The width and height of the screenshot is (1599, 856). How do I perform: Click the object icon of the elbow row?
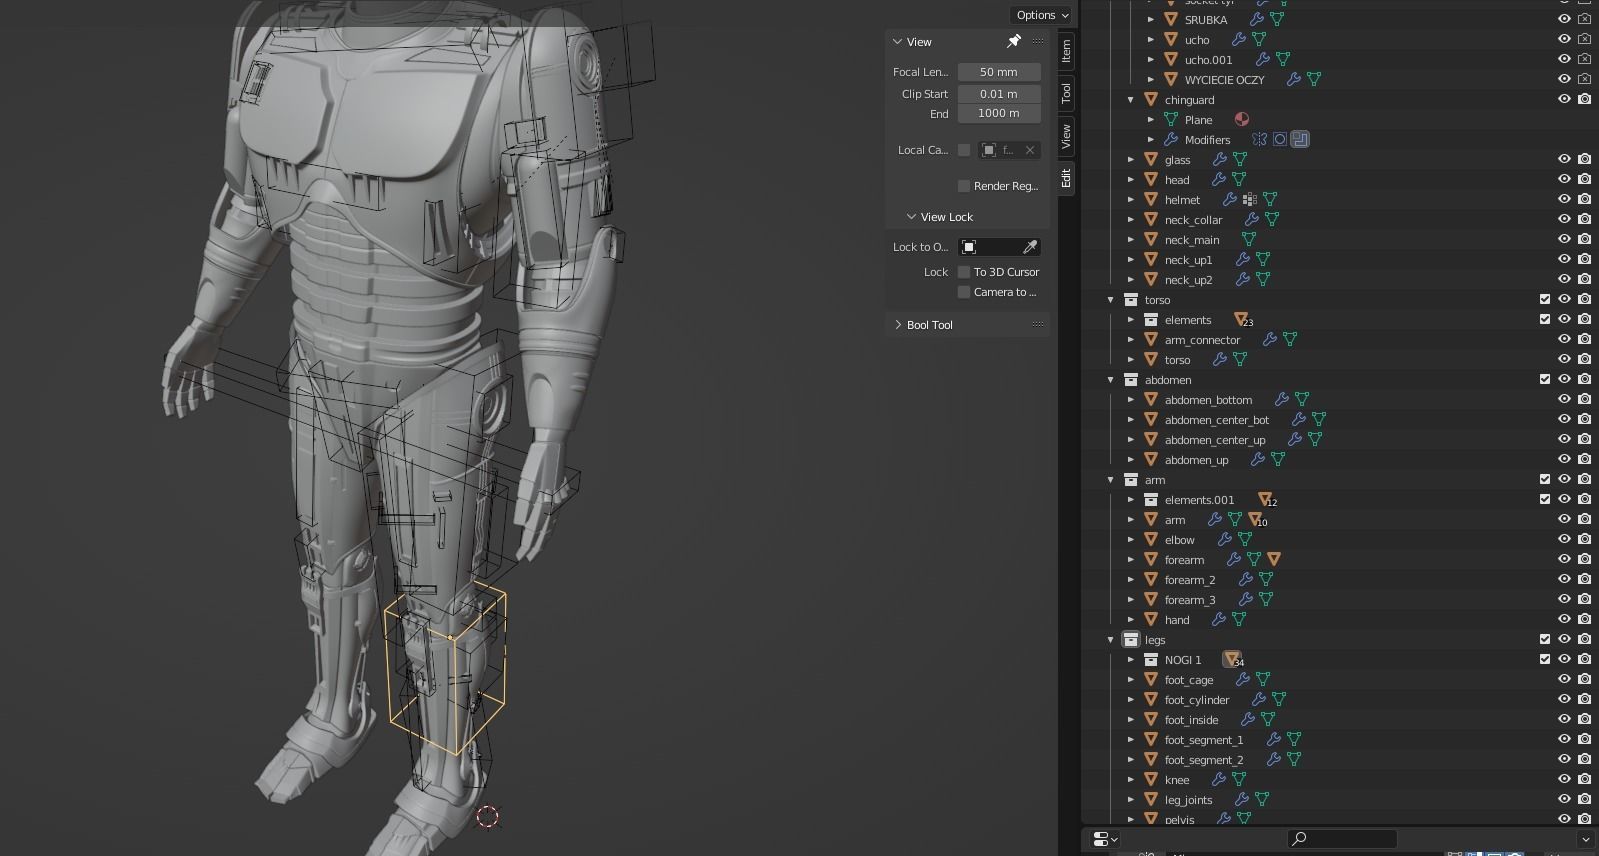(1151, 539)
